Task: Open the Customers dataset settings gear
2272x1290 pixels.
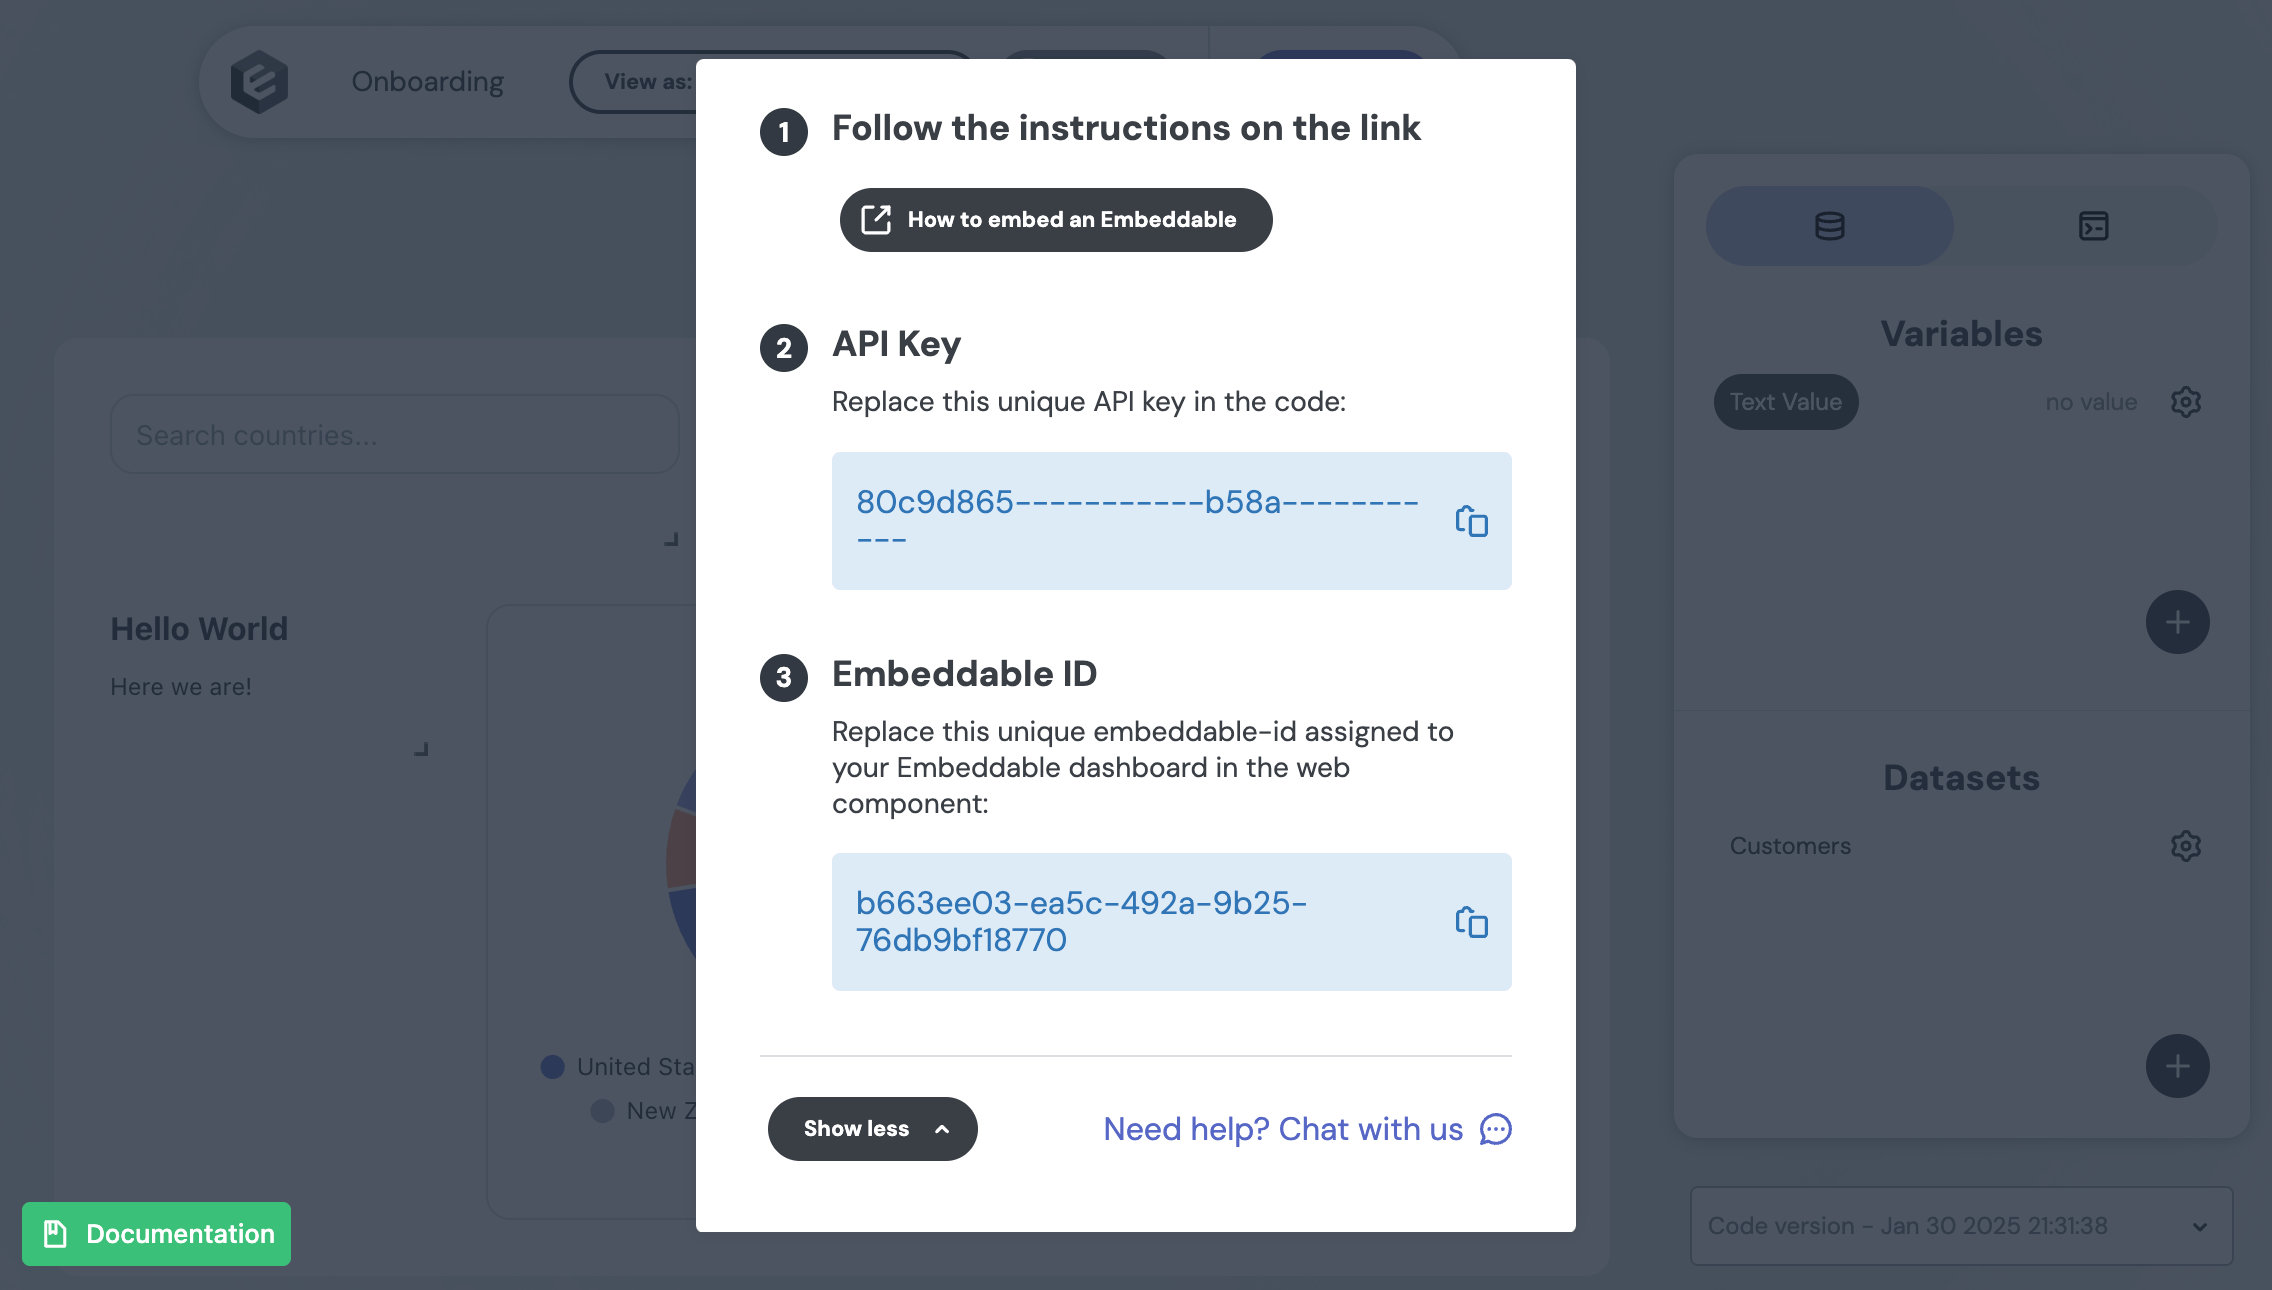Action: 2185,845
